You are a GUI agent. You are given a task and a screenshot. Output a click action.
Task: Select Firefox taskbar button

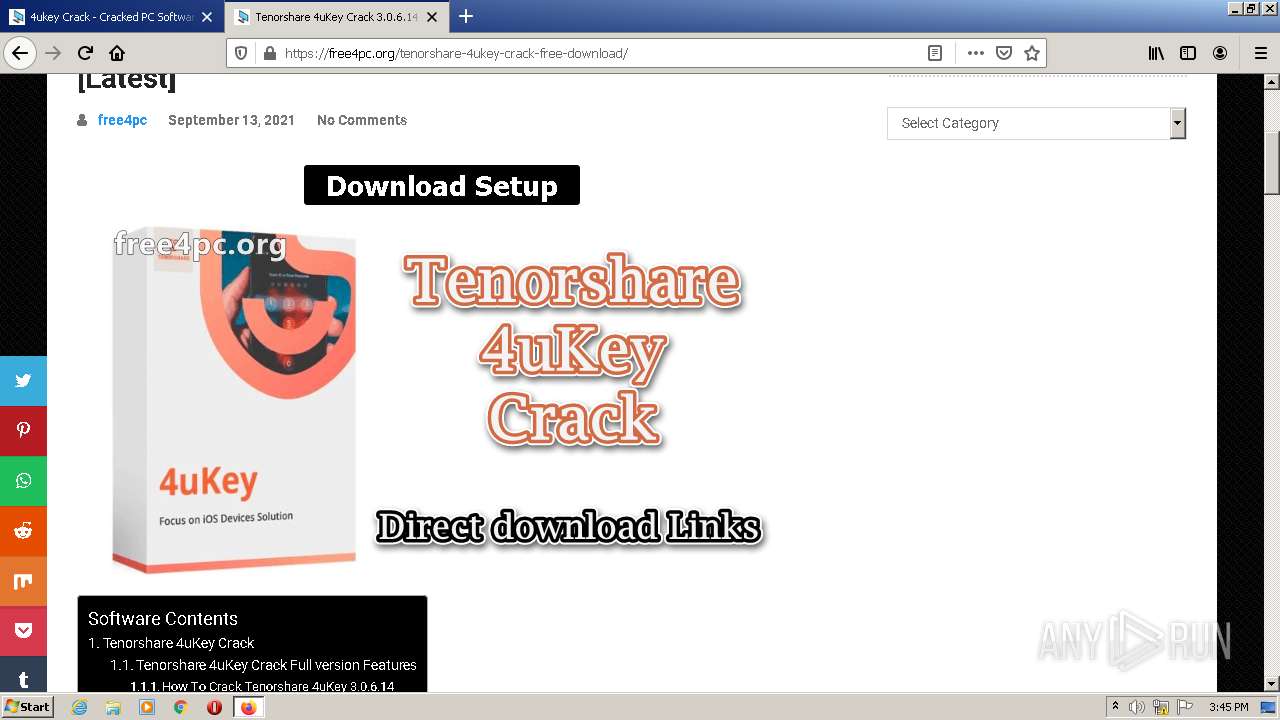[x=248, y=707]
